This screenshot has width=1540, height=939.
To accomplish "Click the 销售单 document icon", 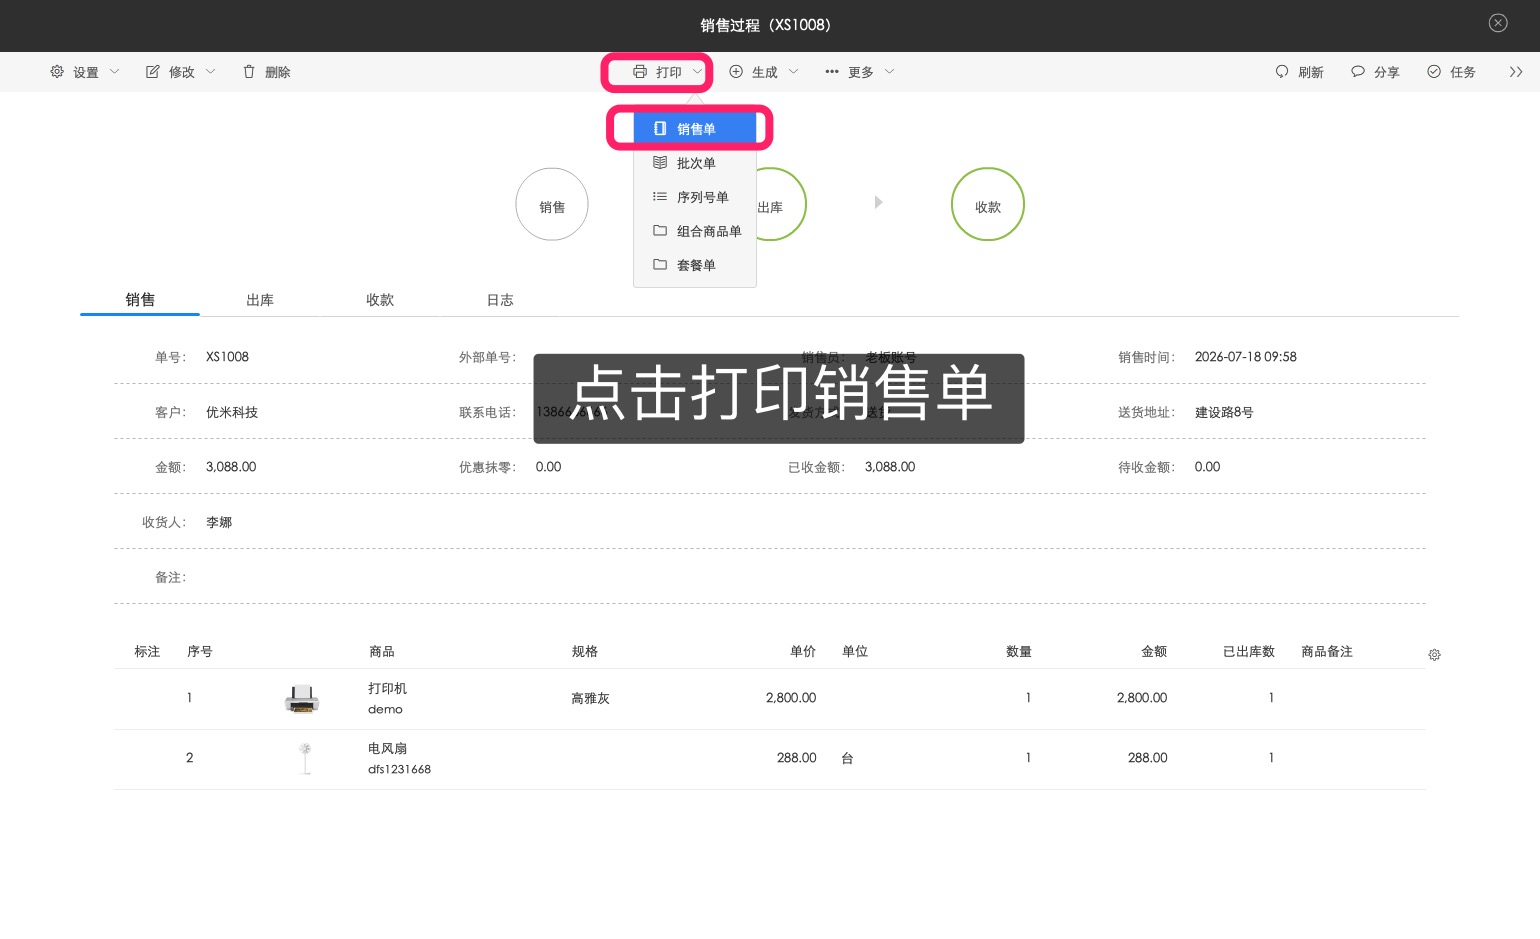I will tap(660, 129).
